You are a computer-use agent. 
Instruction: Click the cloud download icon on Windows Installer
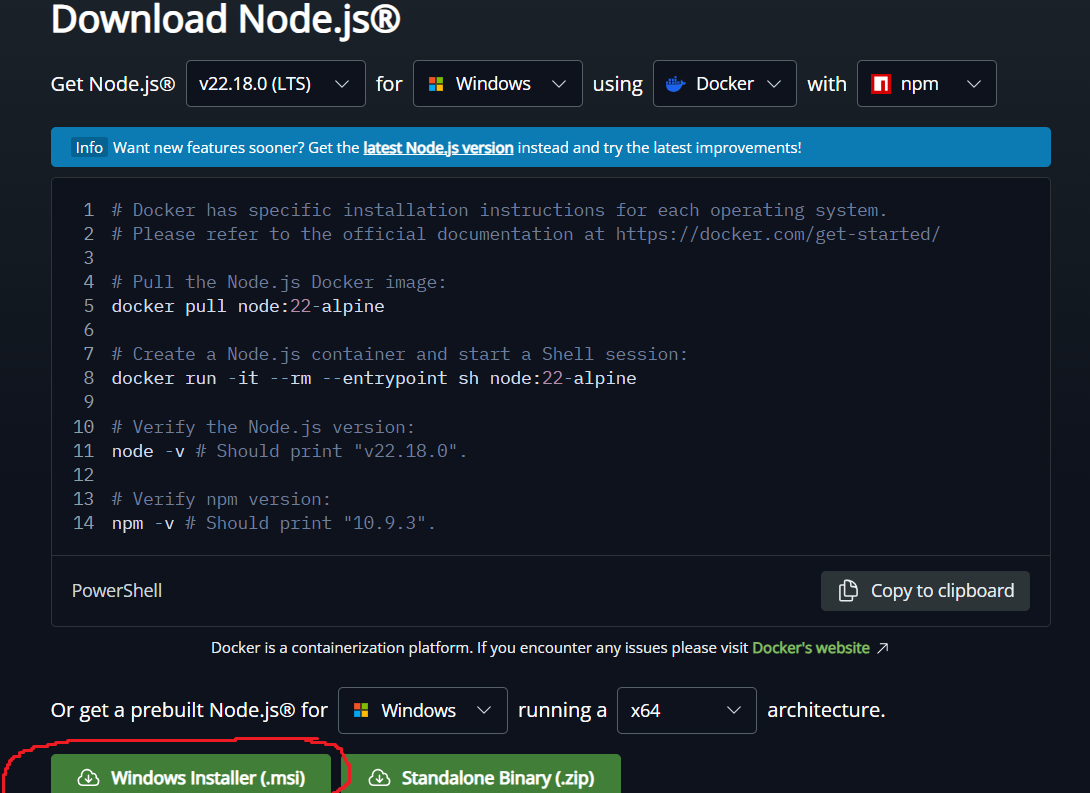tap(88, 778)
